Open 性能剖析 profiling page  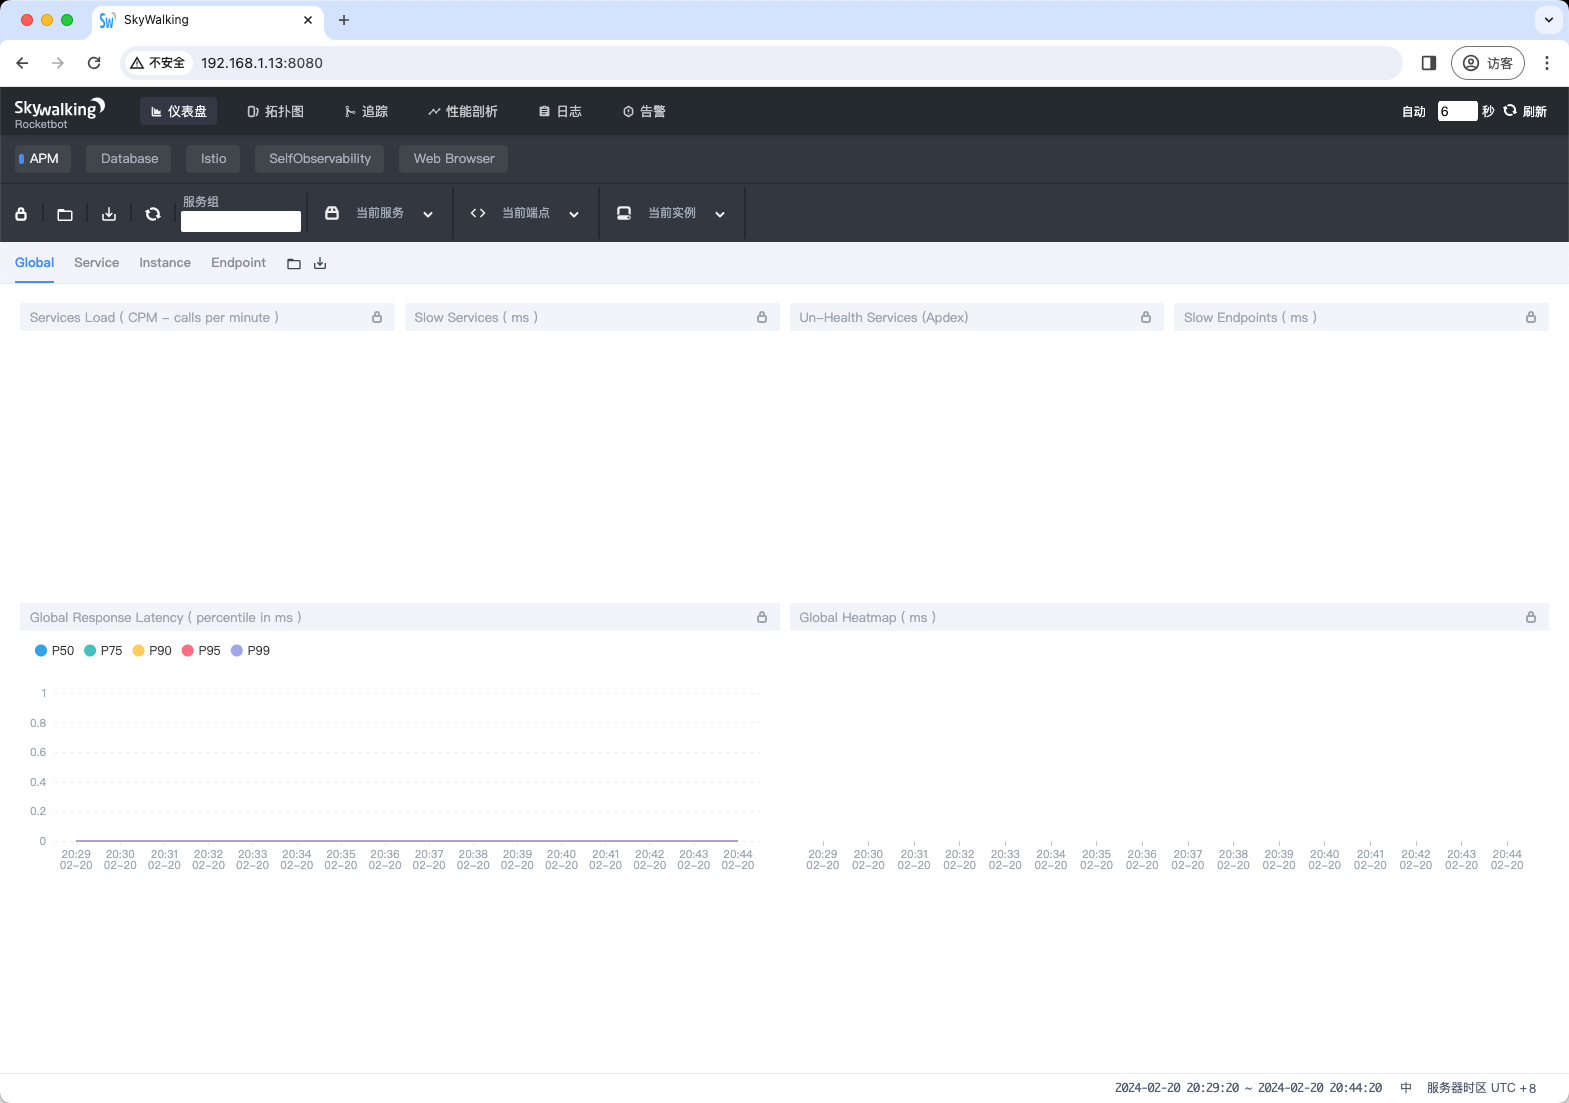(x=463, y=111)
